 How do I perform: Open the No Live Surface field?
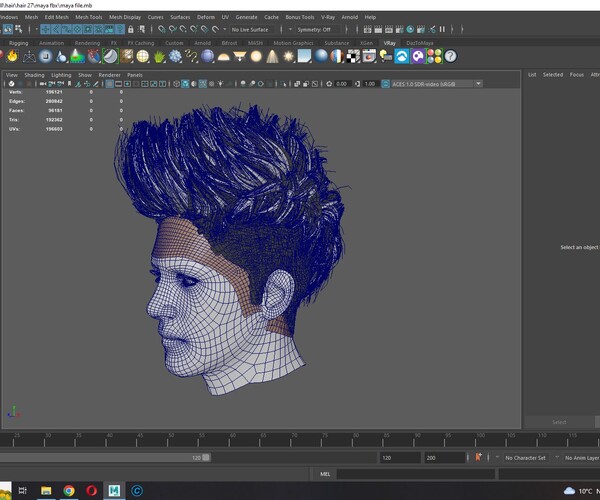(250, 29)
